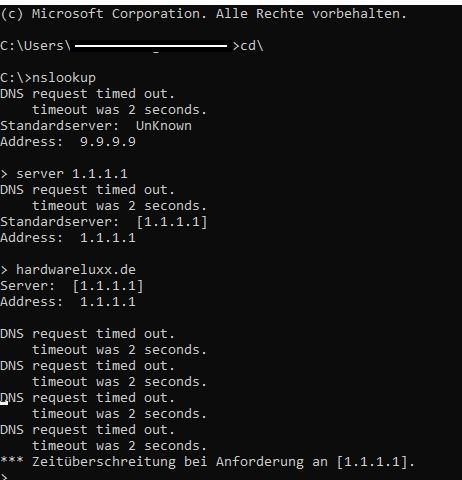Viewport: 462px width, 480px height.
Task: Click 'Standardserver: [1.1.1.1]' line
Action: click(x=104, y=222)
